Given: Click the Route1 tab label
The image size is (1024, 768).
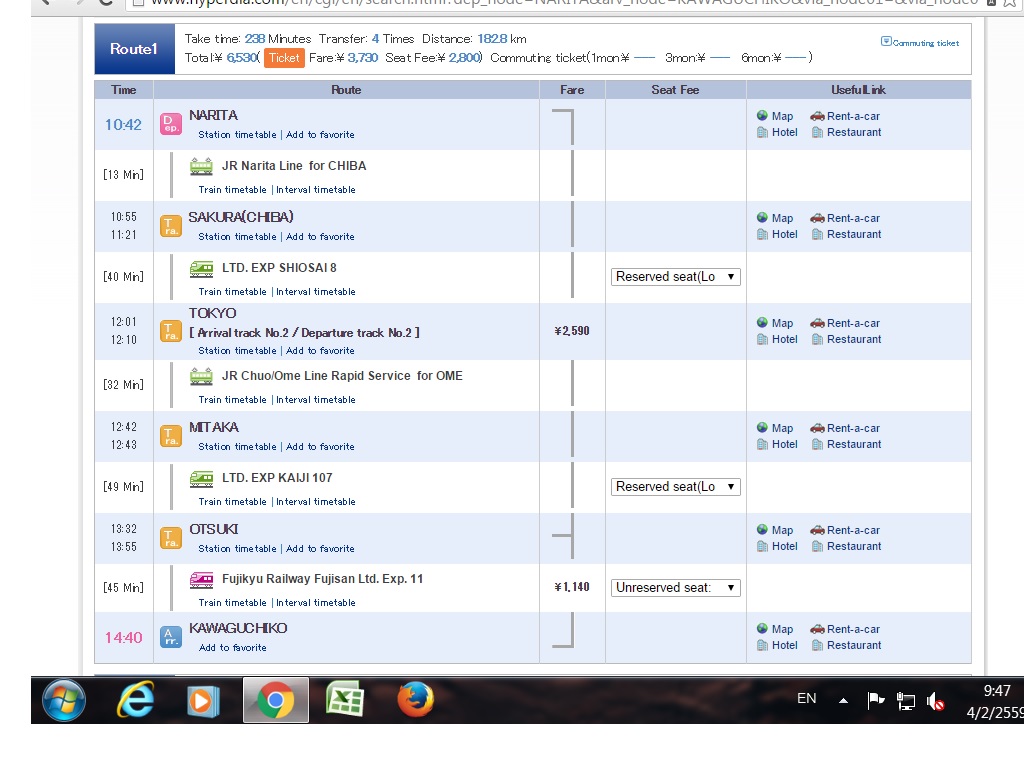Looking at the screenshot, I should click(x=134, y=49).
